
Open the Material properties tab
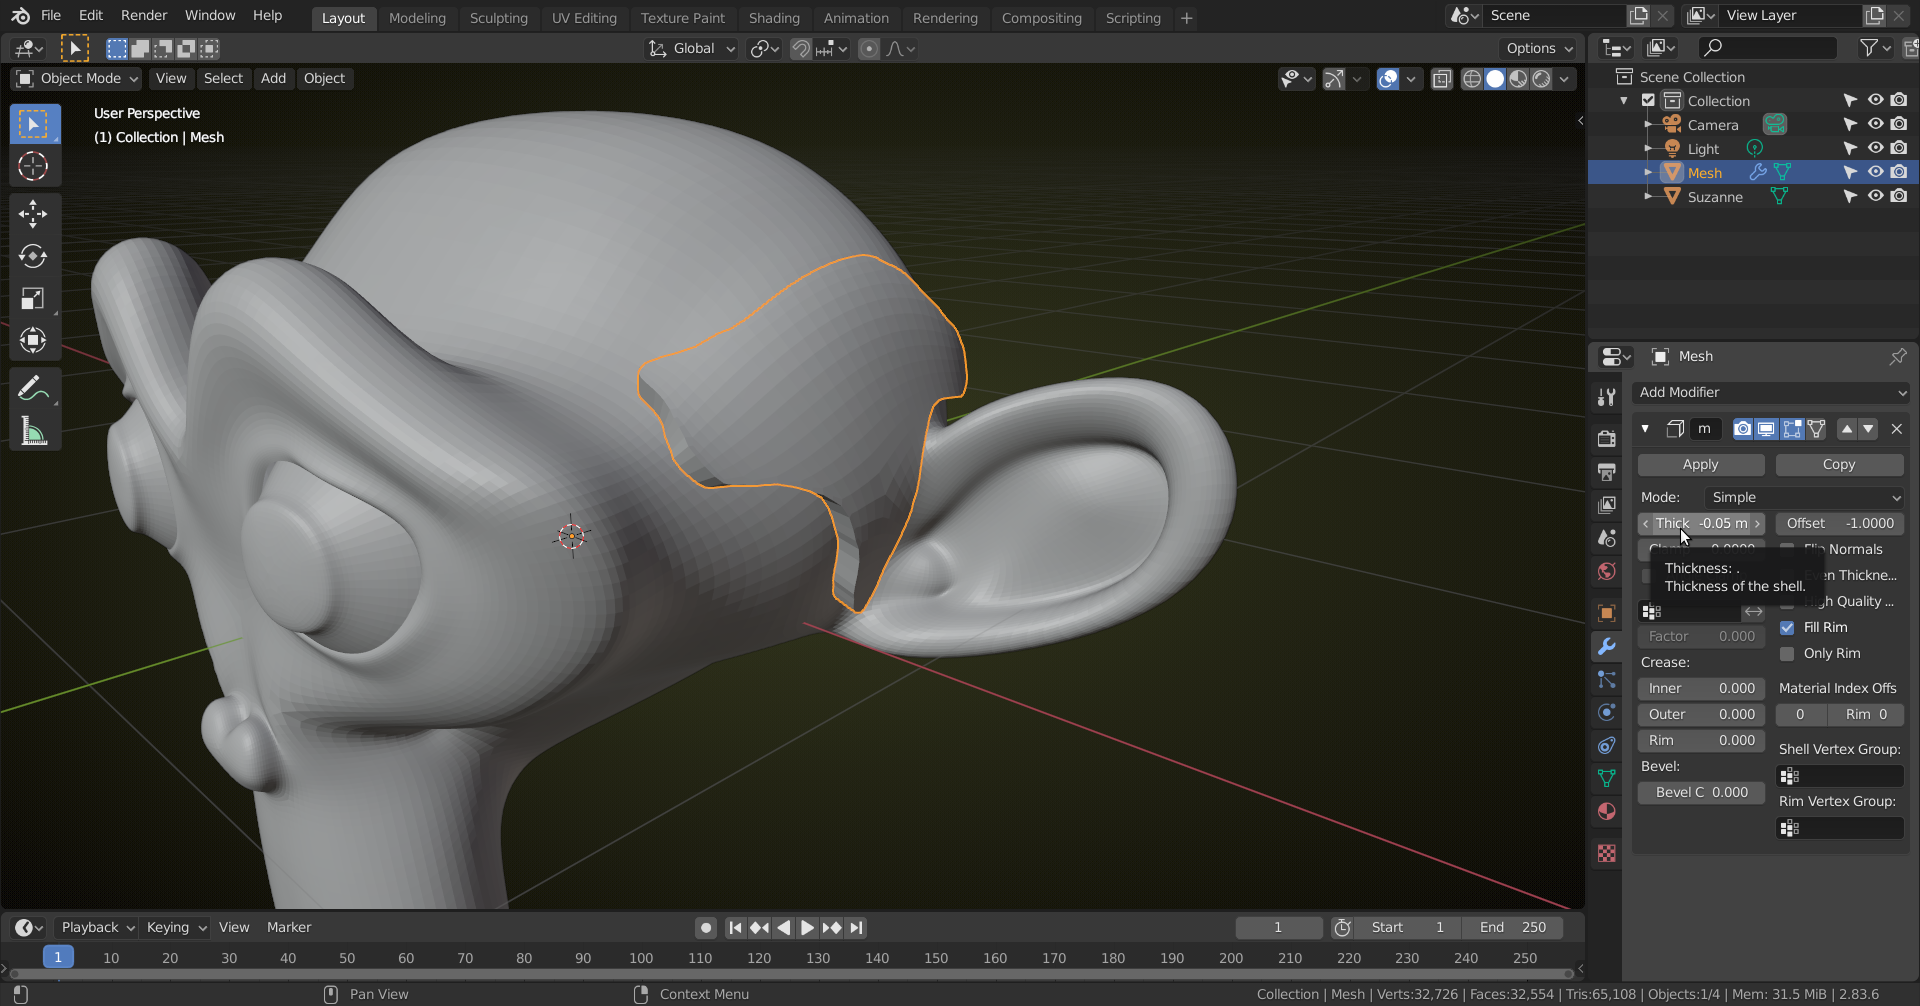tap(1607, 811)
